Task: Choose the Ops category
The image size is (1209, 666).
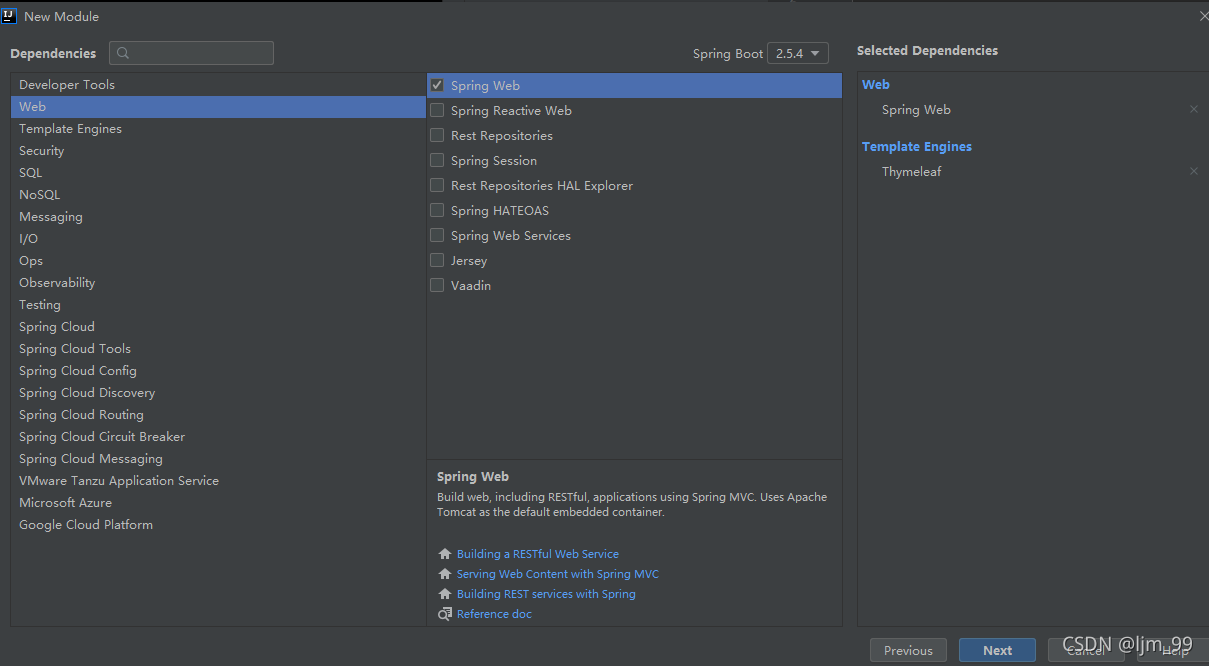Action: (x=218, y=261)
